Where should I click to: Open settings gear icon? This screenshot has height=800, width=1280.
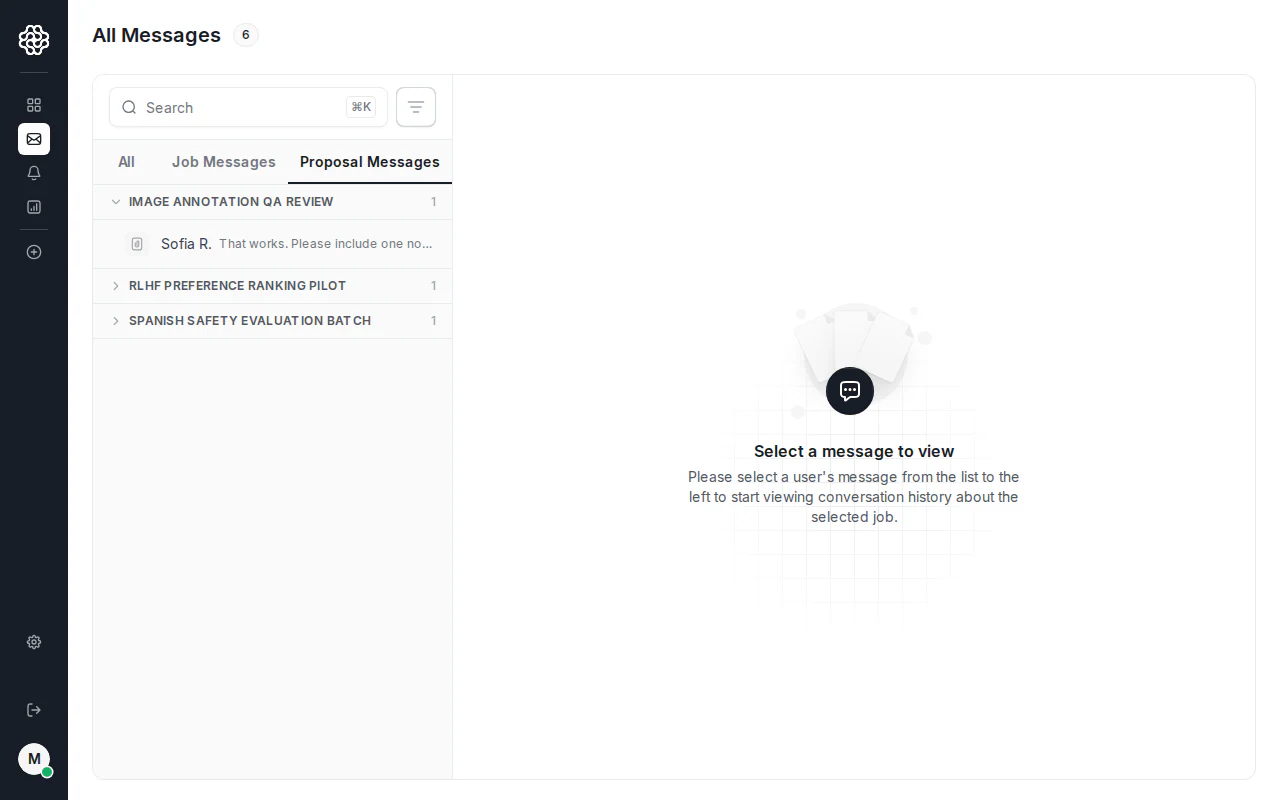(34, 642)
